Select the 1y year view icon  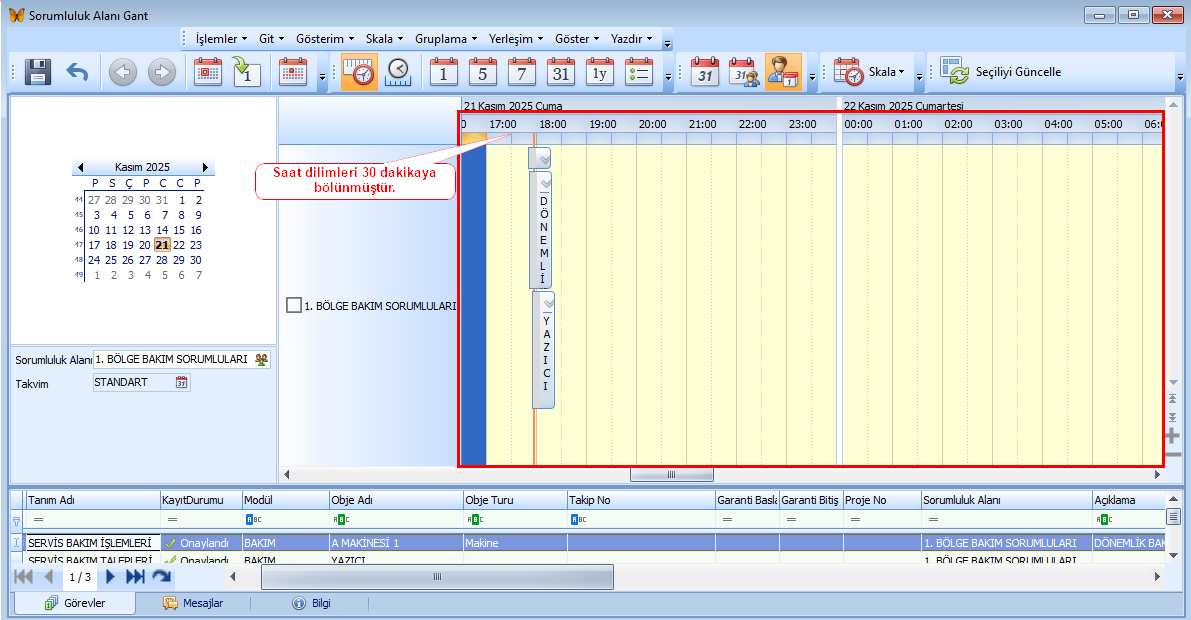click(x=600, y=73)
